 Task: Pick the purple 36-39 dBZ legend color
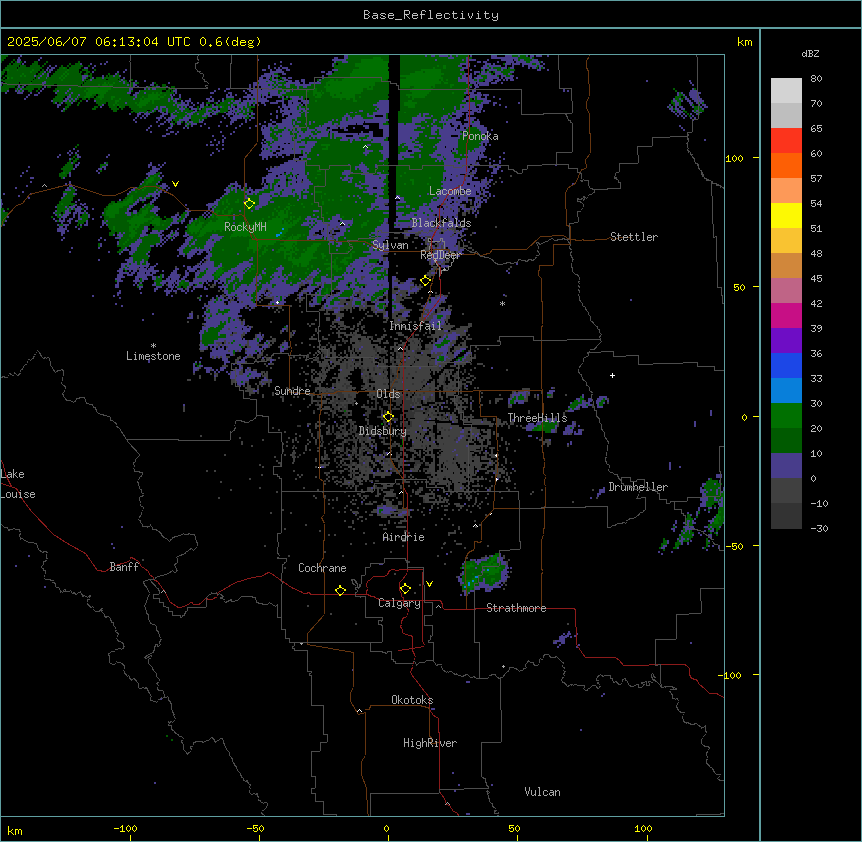point(786,341)
